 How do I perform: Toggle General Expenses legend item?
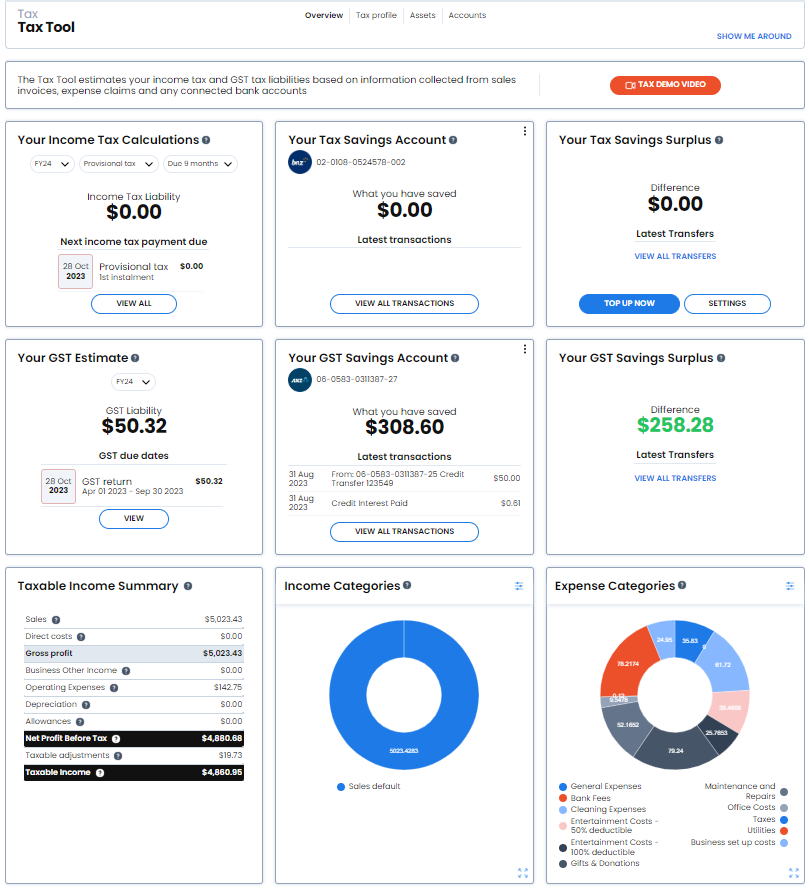coord(600,786)
